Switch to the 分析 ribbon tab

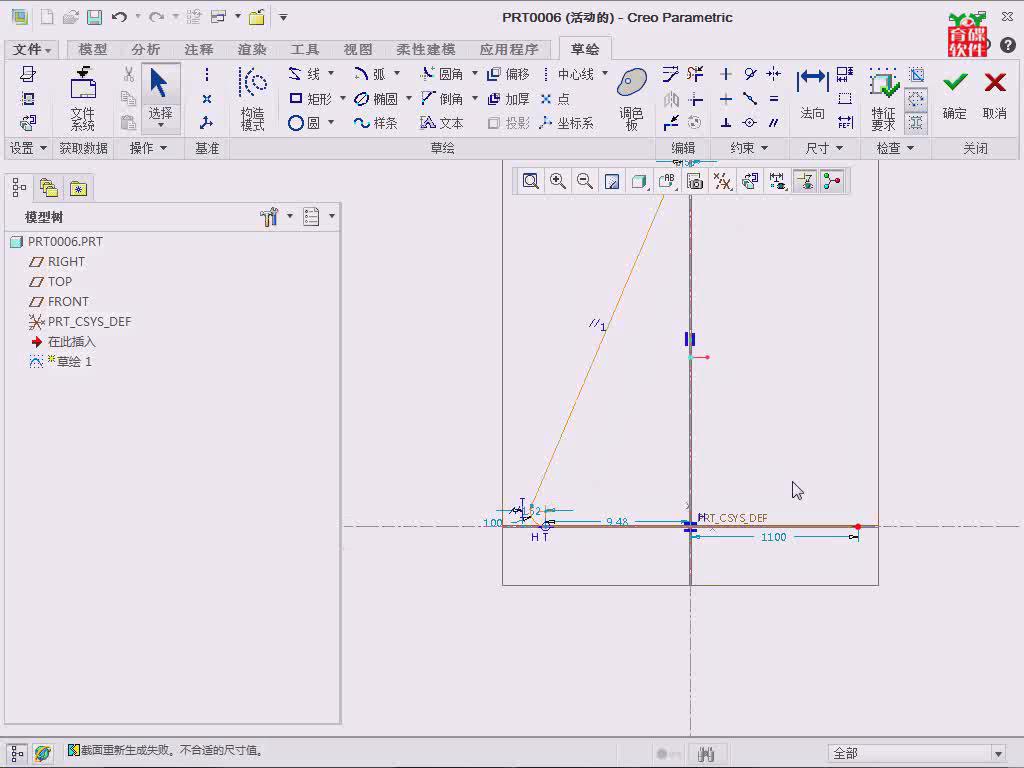coord(146,50)
